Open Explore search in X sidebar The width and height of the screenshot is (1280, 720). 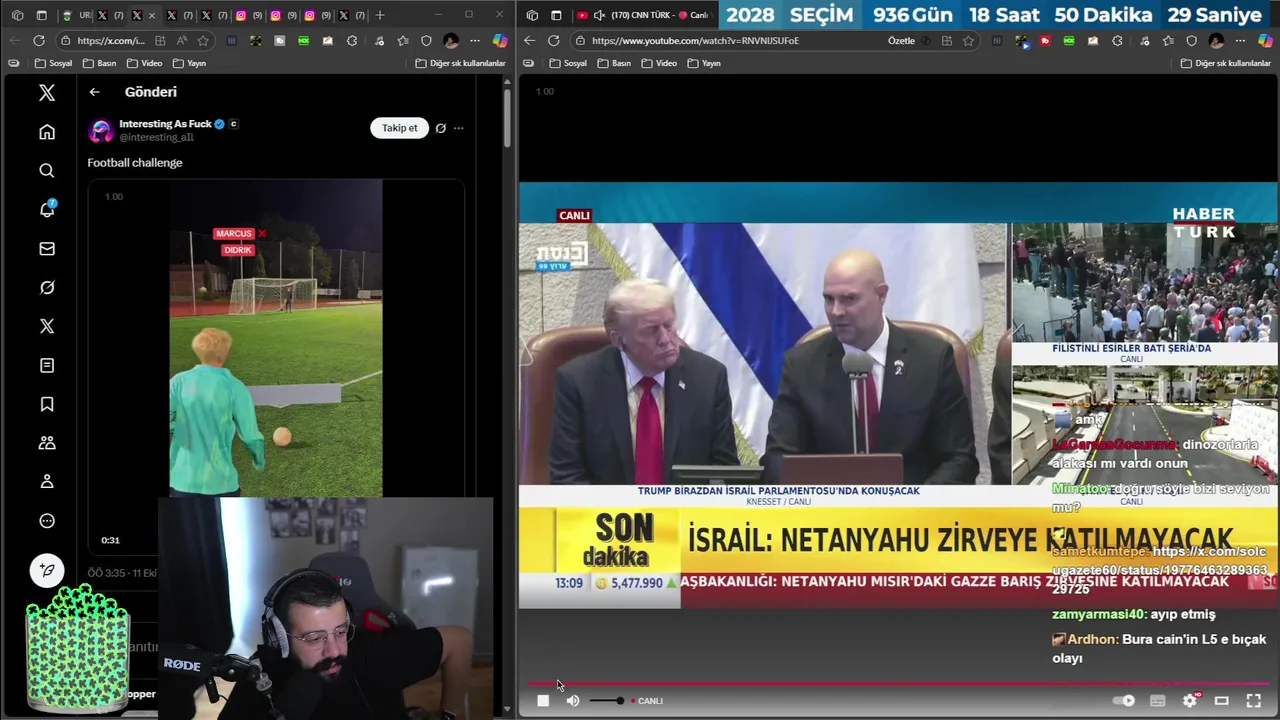point(47,171)
